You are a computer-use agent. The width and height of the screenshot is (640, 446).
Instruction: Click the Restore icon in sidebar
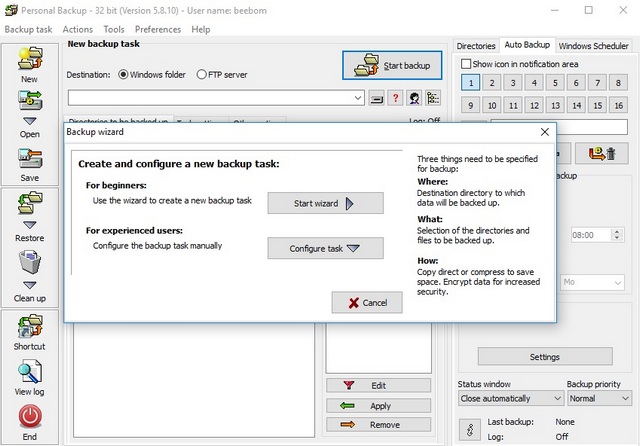click(30, 203)
